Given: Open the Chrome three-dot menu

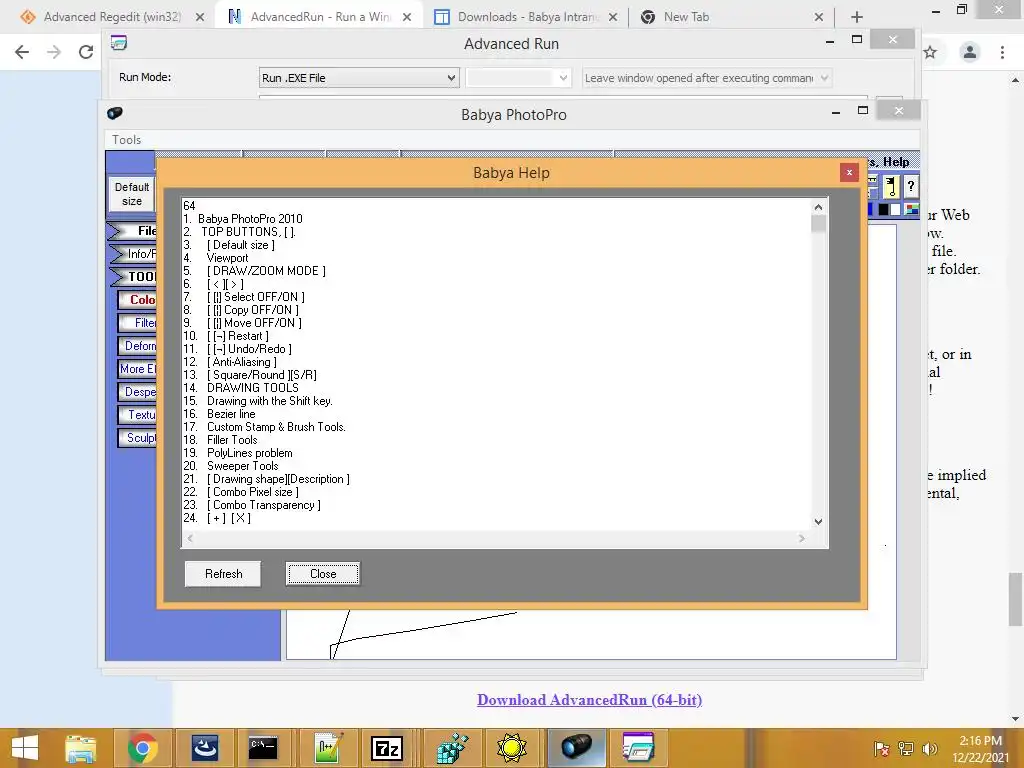Looking at the screenshot, I should tap(1002, 52).
